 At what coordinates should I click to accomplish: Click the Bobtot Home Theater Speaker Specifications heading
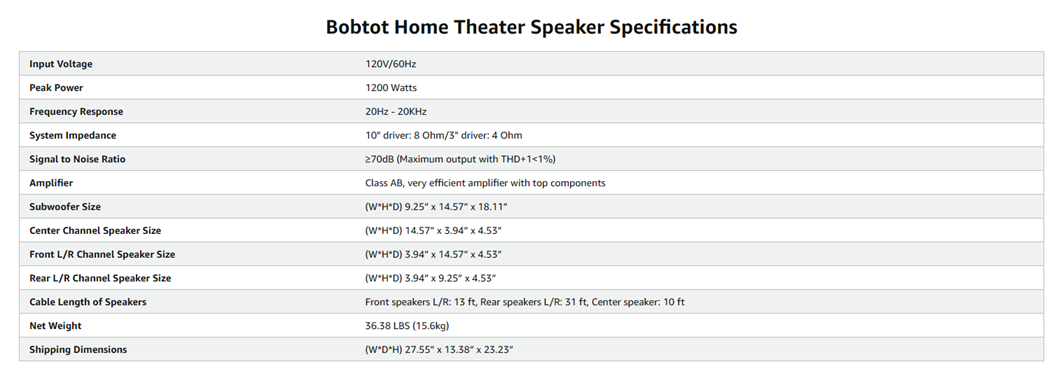coord(531,27)
